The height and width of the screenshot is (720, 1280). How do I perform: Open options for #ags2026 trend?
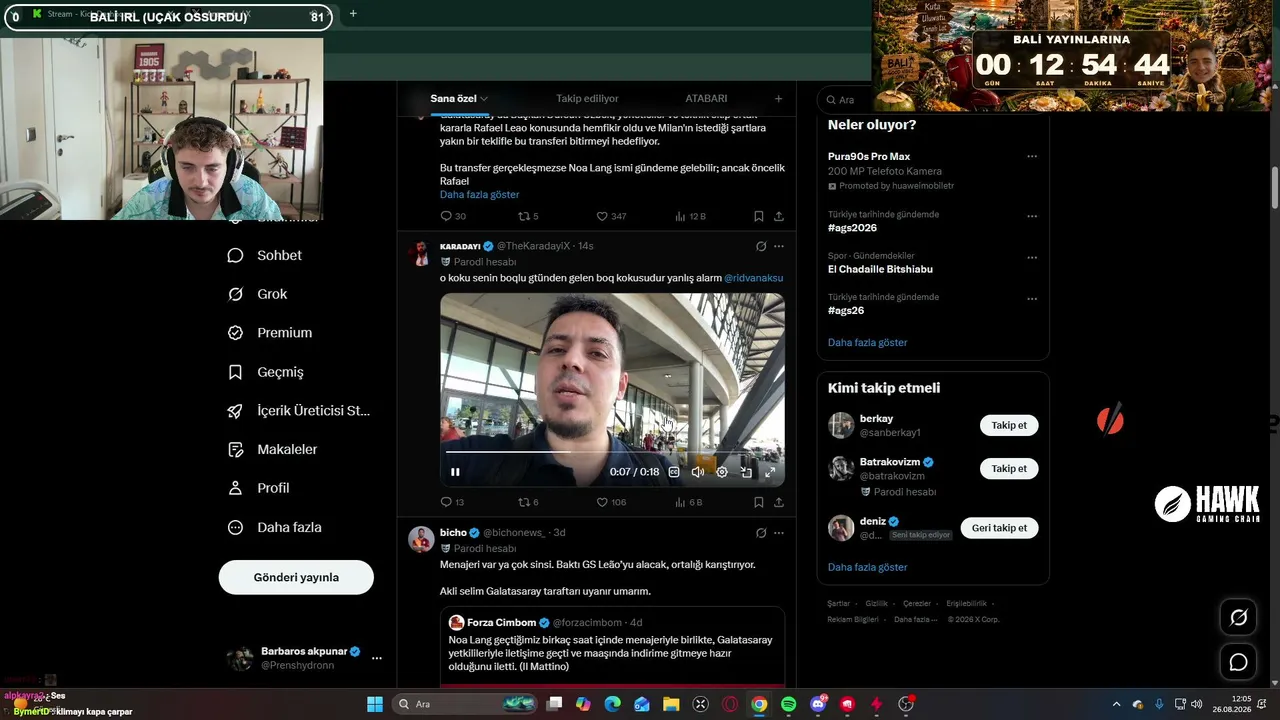[x=1032, y=216]
